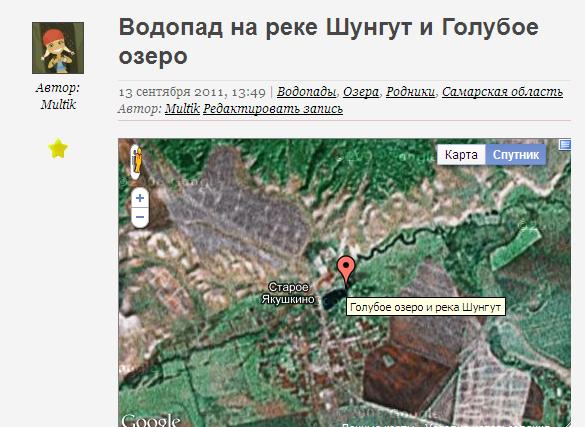Zoom out with the map minus button
585x427 pixels.
pos(140,217)
